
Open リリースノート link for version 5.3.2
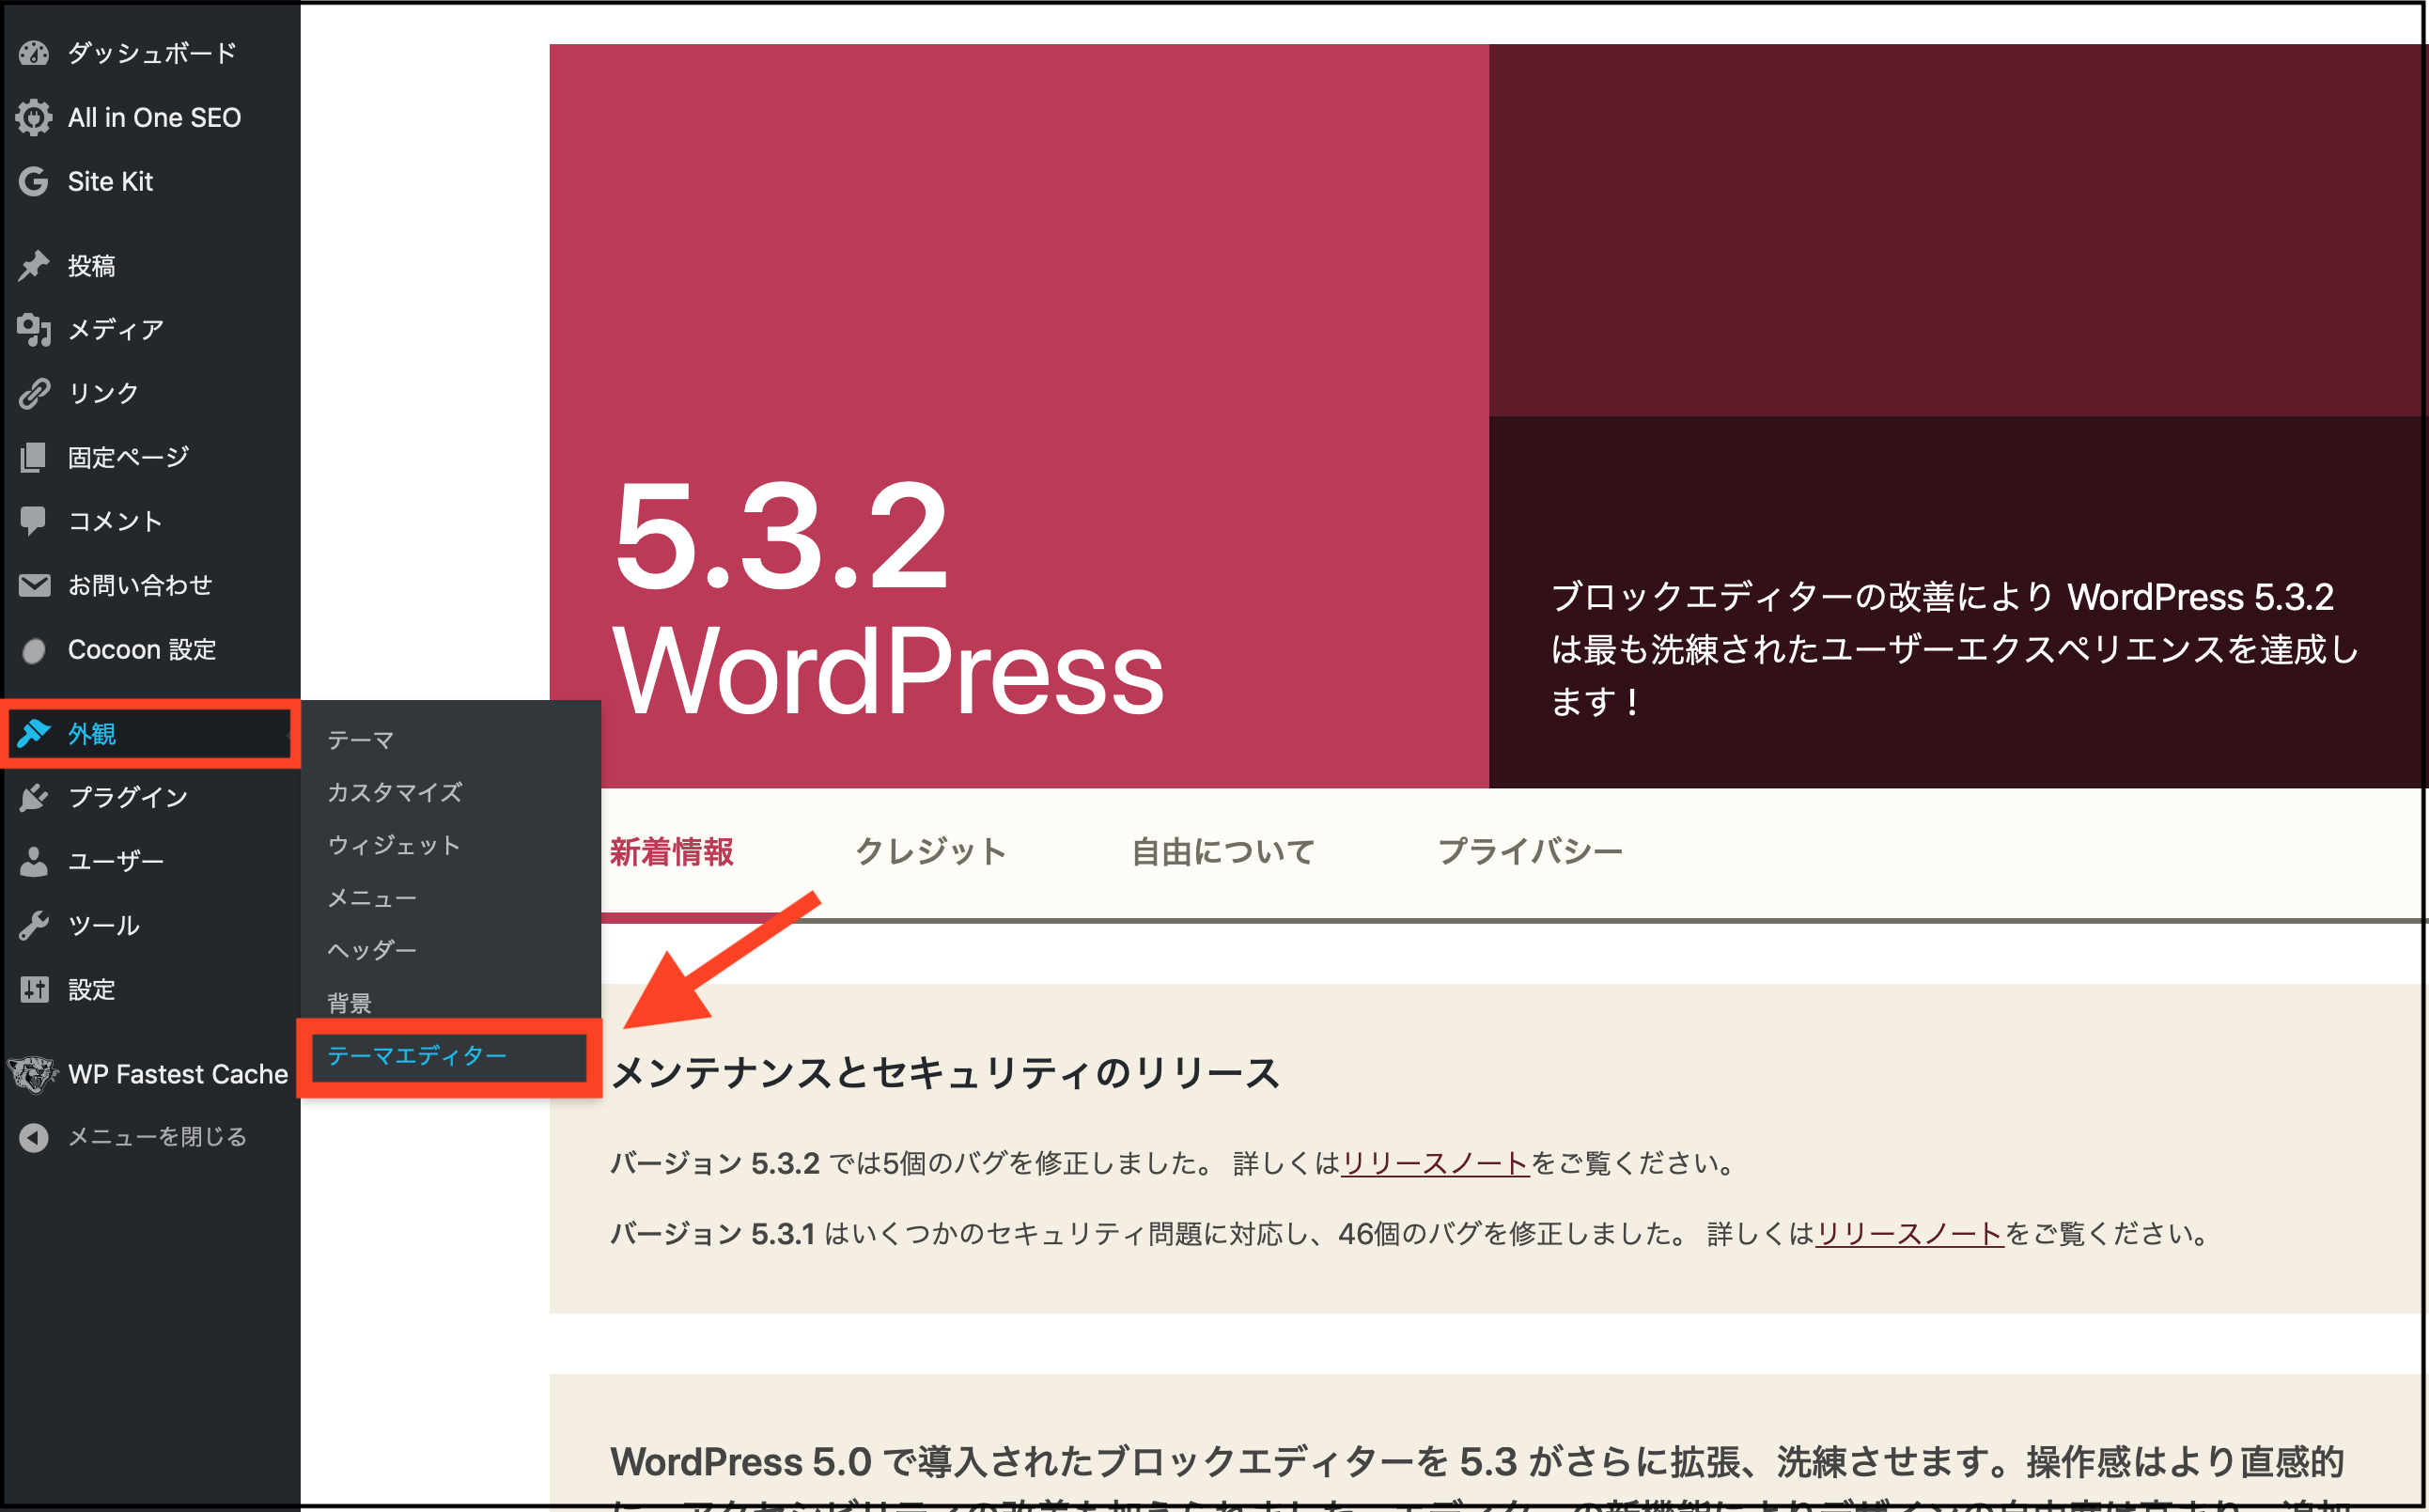(x=1435, y=1163)
